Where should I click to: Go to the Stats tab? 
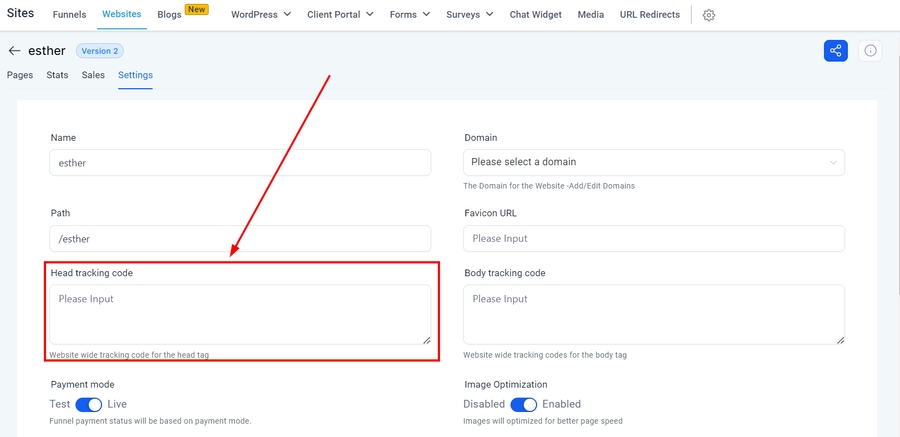point(57,75)
